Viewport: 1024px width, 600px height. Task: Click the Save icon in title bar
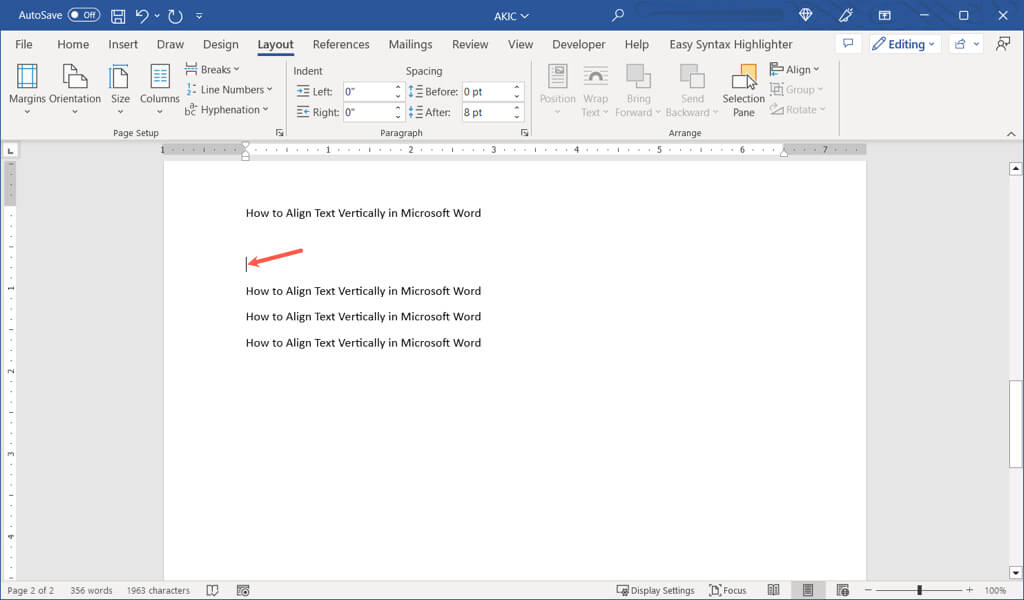tap(118, 16)
